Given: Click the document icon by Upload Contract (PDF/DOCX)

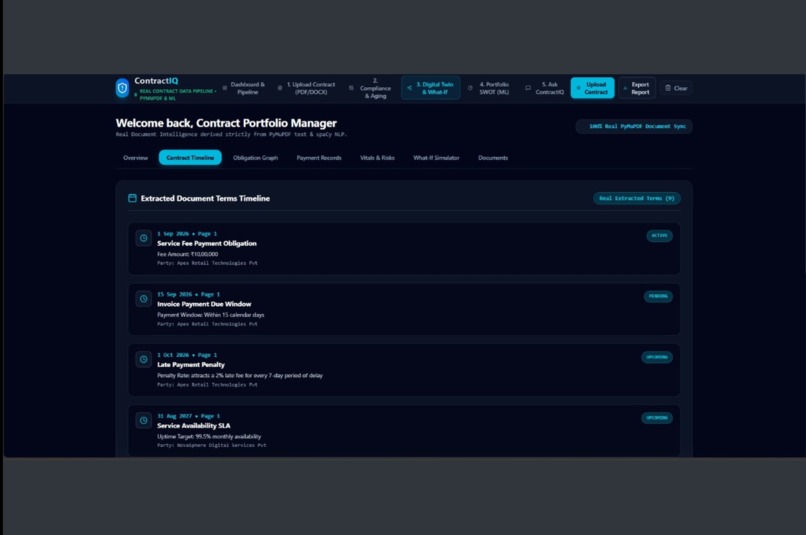Looking at the screenshot, I should [x=280, y=88].
